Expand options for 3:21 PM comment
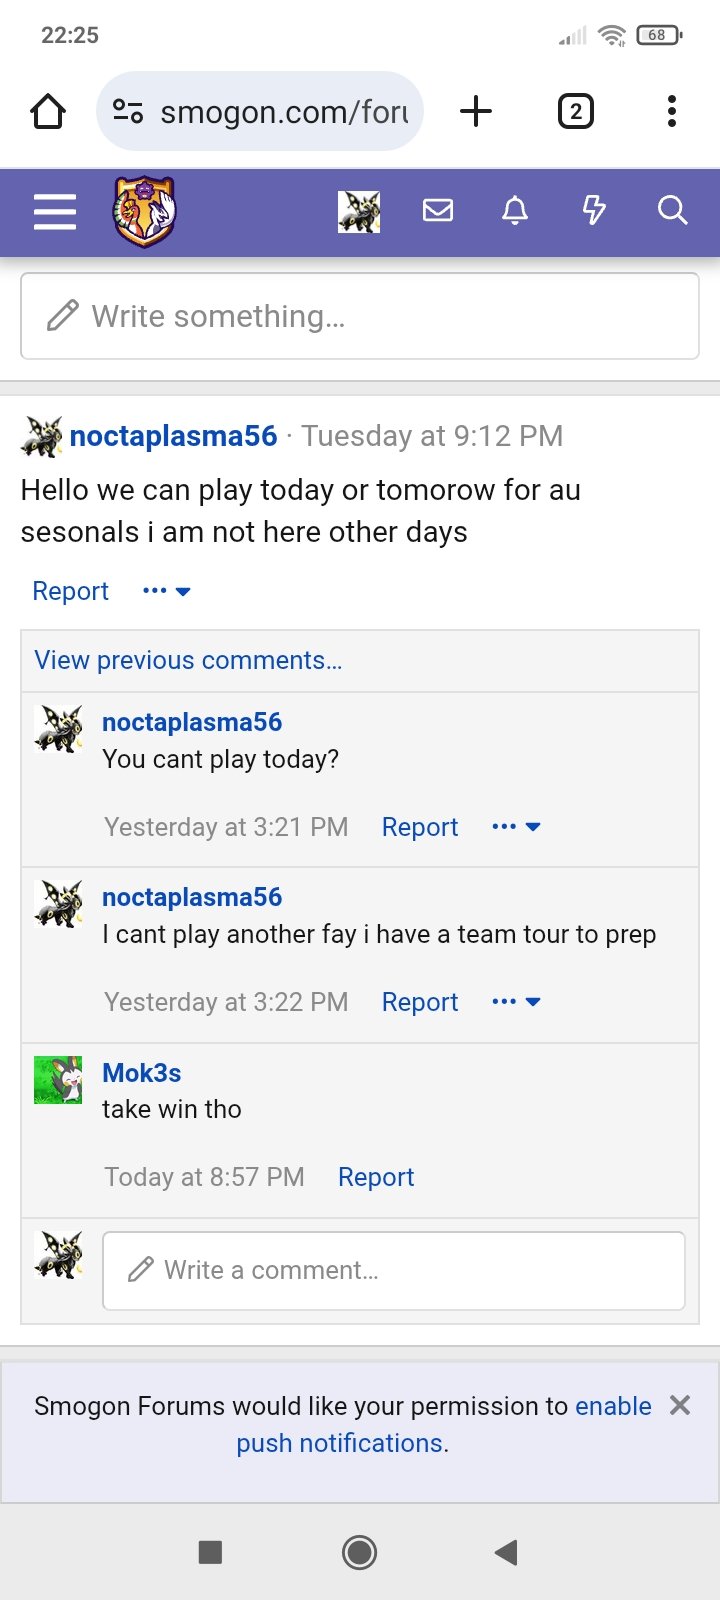The width and height of the screenshot is (720, 1600). [x=516, y=827]
